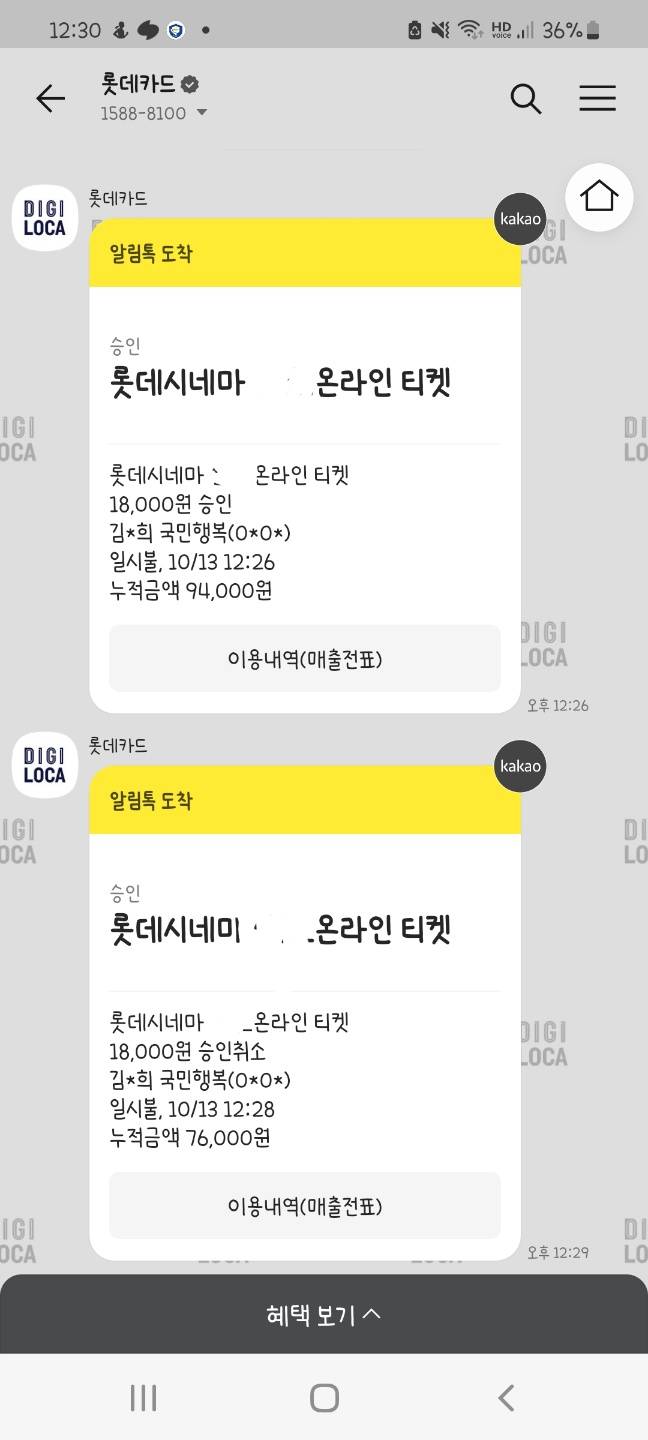This screenshot has height=1440, width=648.
Task: Tap the verified badge next to 롯데카드
Action: 190,84
